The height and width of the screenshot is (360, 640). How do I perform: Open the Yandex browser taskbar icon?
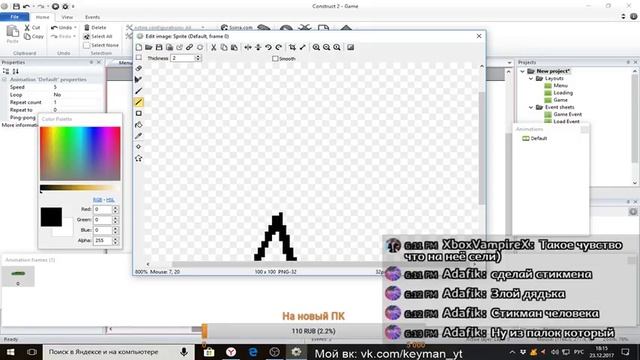point(231,352)
